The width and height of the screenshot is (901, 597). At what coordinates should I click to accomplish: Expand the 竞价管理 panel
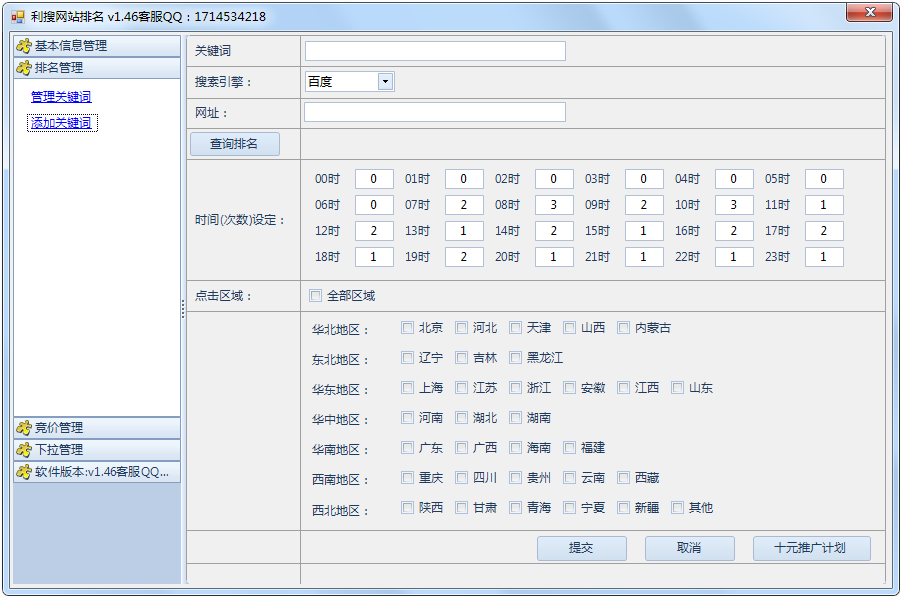tap(97, 428)
